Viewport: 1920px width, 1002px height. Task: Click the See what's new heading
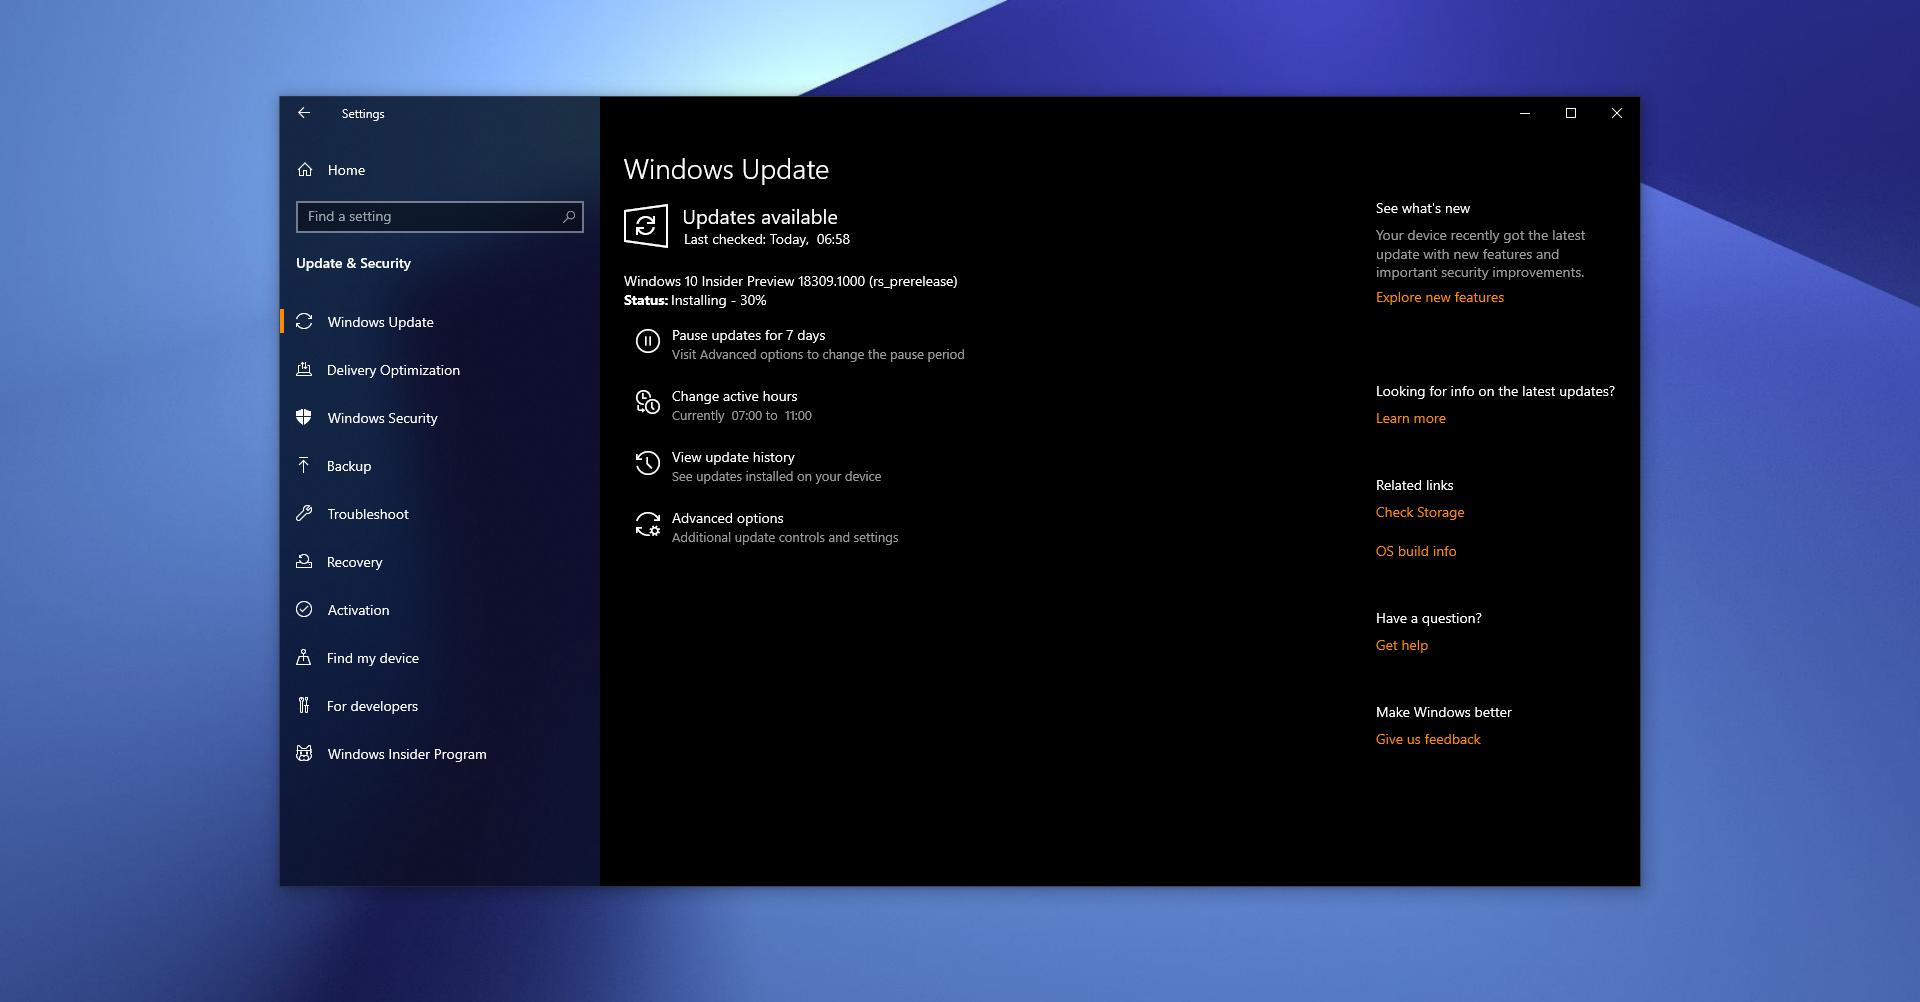click(1423, 208)
